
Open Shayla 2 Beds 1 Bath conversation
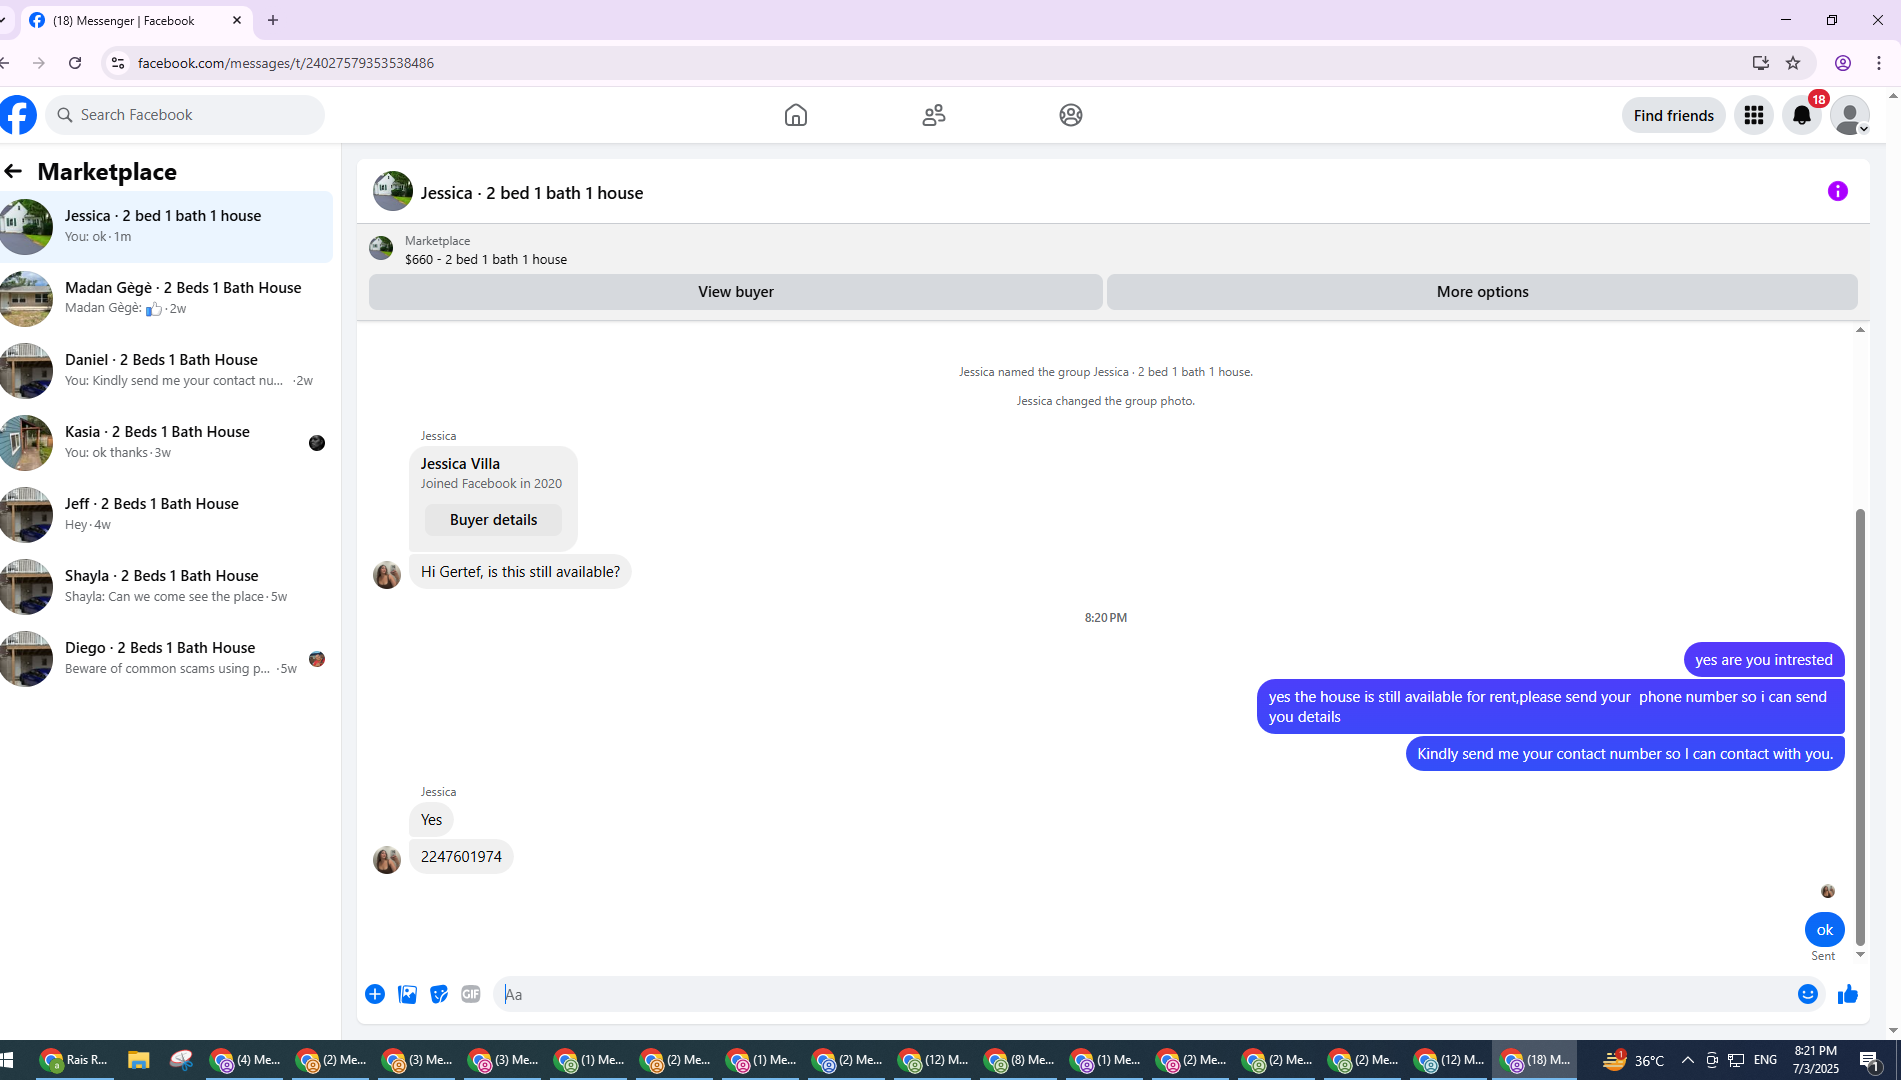(x=166, y=586)
